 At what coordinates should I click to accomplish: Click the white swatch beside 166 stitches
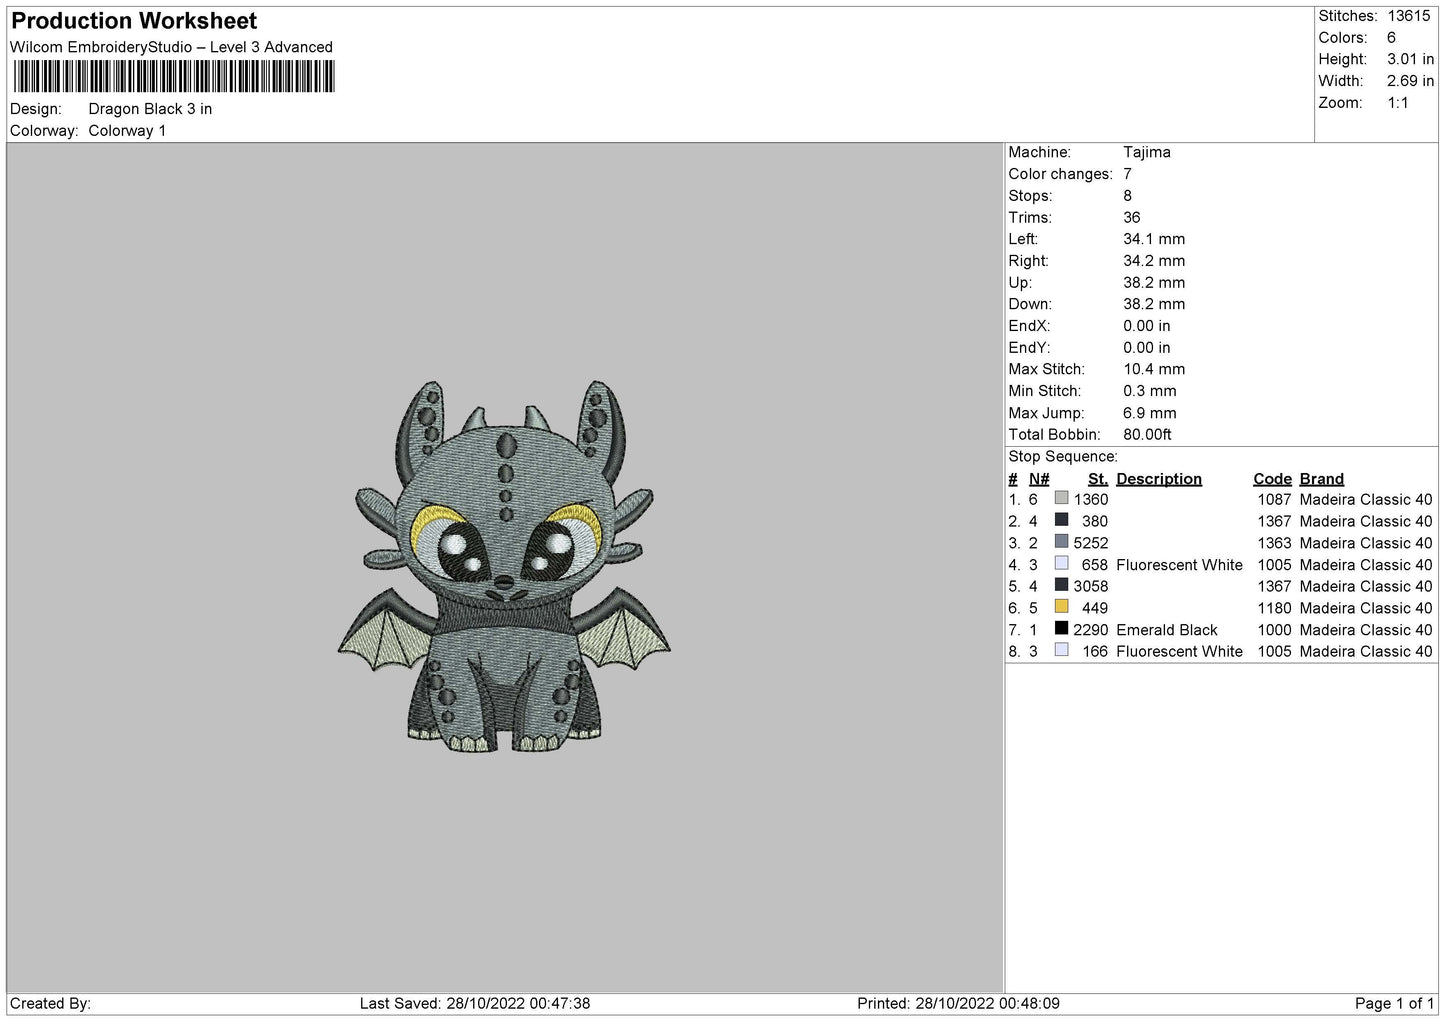(1061, 651)
